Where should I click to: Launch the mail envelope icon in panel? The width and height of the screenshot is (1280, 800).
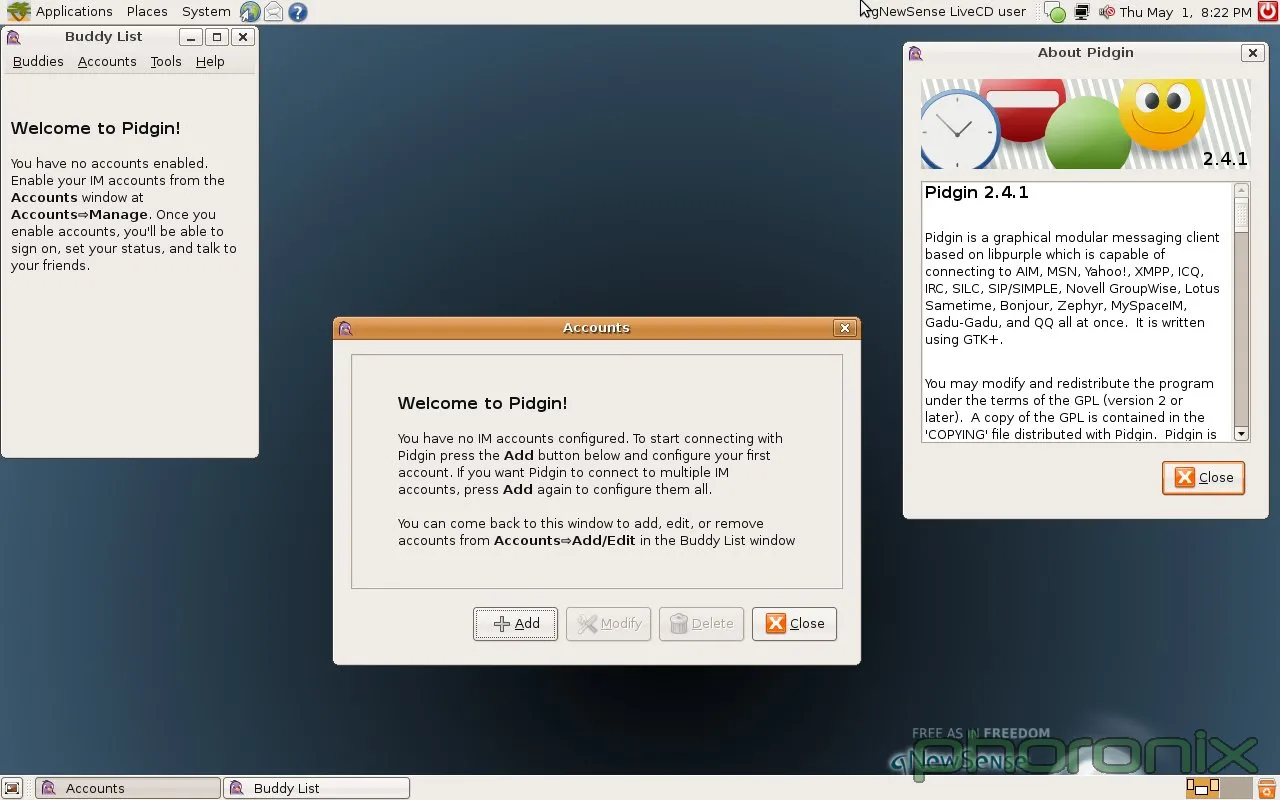tap(273, 12)
